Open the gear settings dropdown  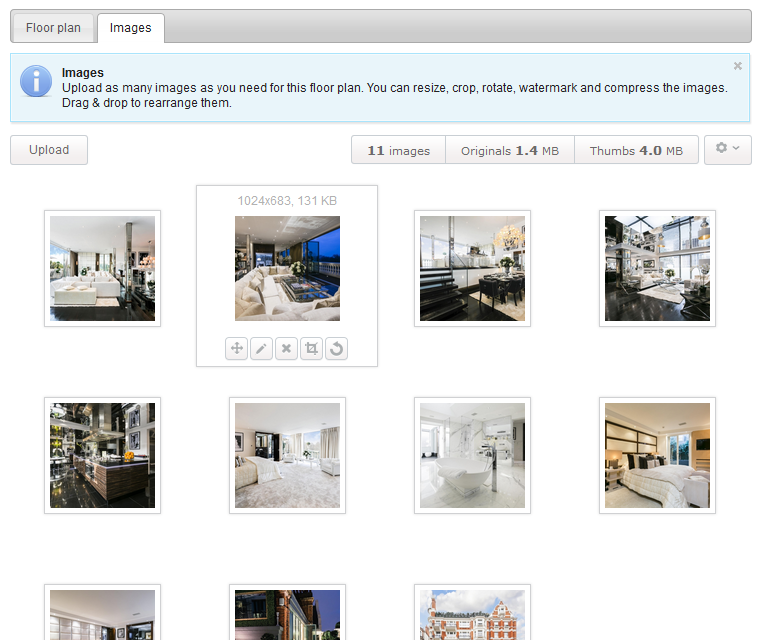tap(728, 150)
